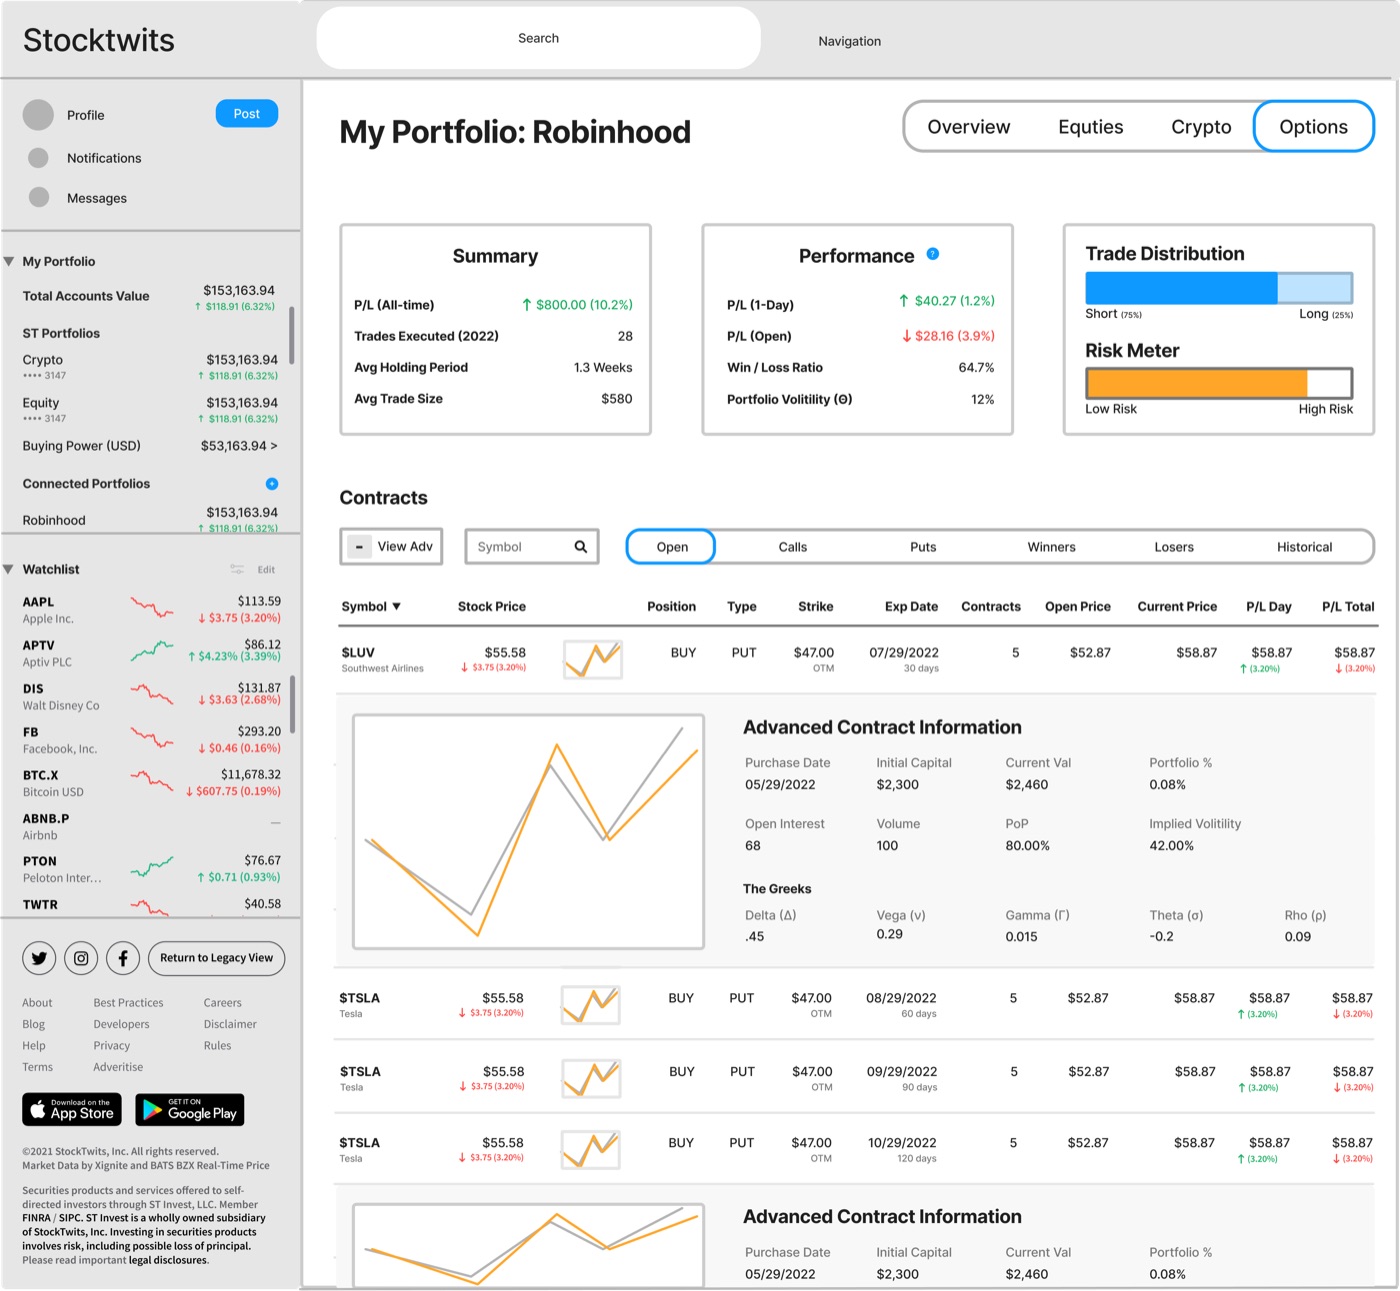Click the Performance info icon
1400x1291 pixels.
pos(933,255)
